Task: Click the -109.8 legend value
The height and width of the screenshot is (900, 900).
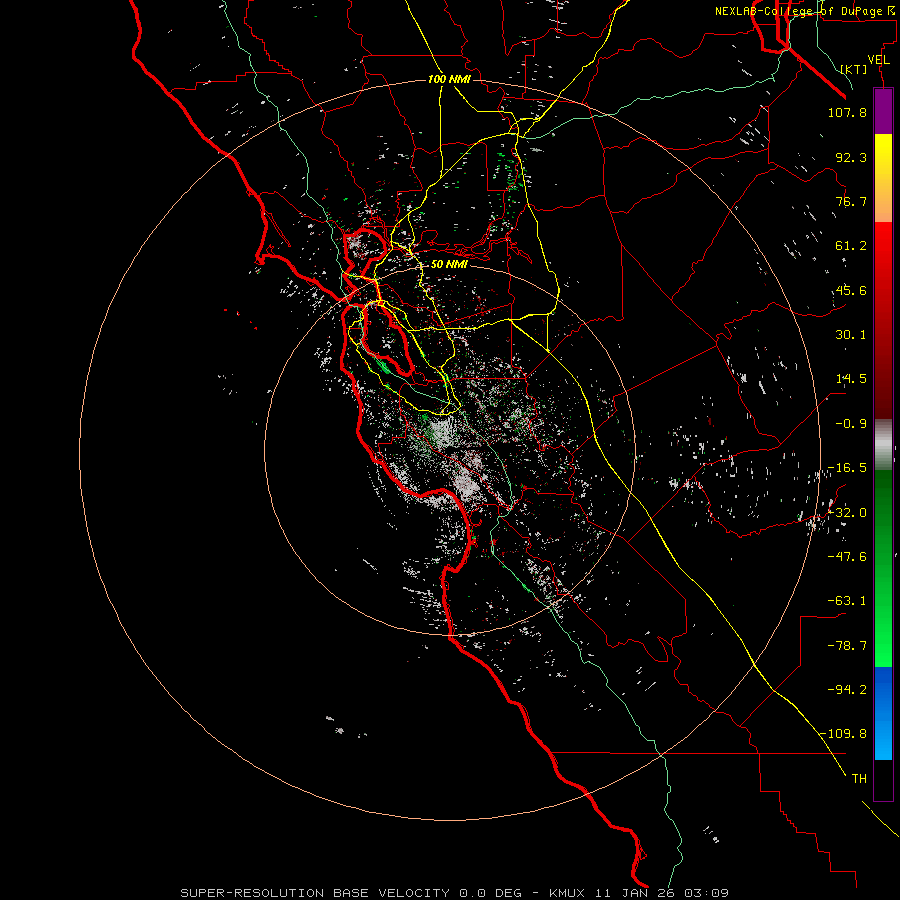Action: (x=843, y=734)
